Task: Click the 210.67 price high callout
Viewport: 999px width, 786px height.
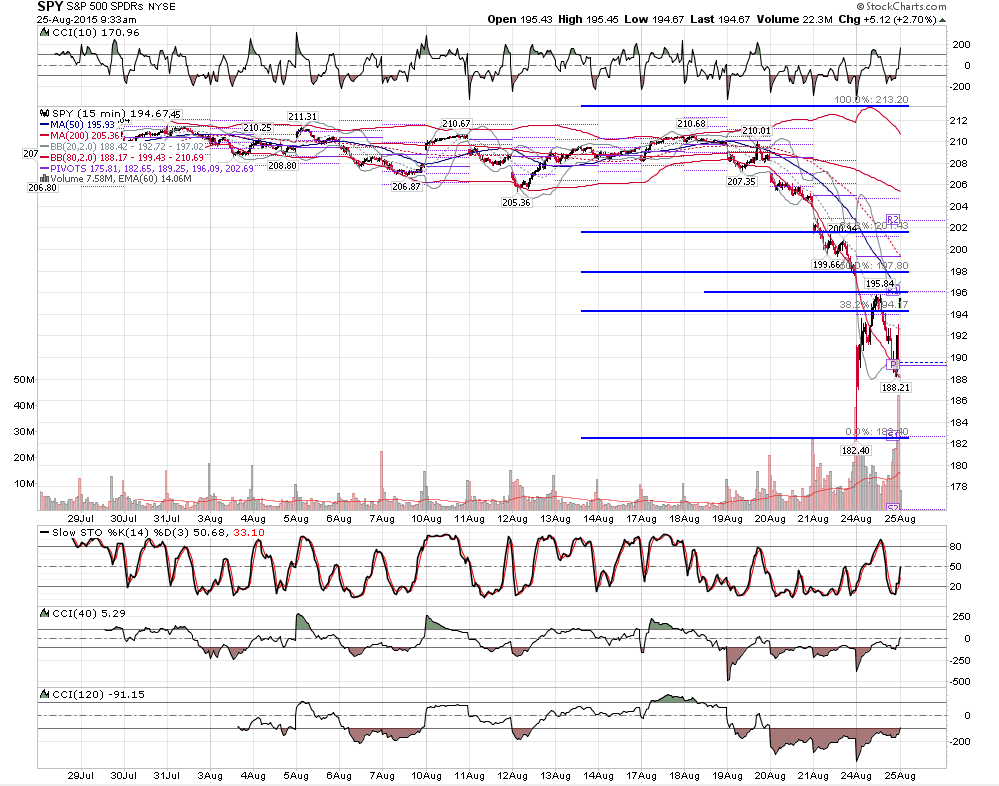Action: (x=456, y=124)
